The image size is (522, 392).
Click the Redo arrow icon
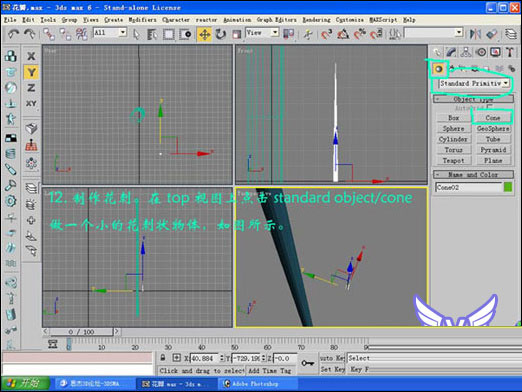(30, 34)
